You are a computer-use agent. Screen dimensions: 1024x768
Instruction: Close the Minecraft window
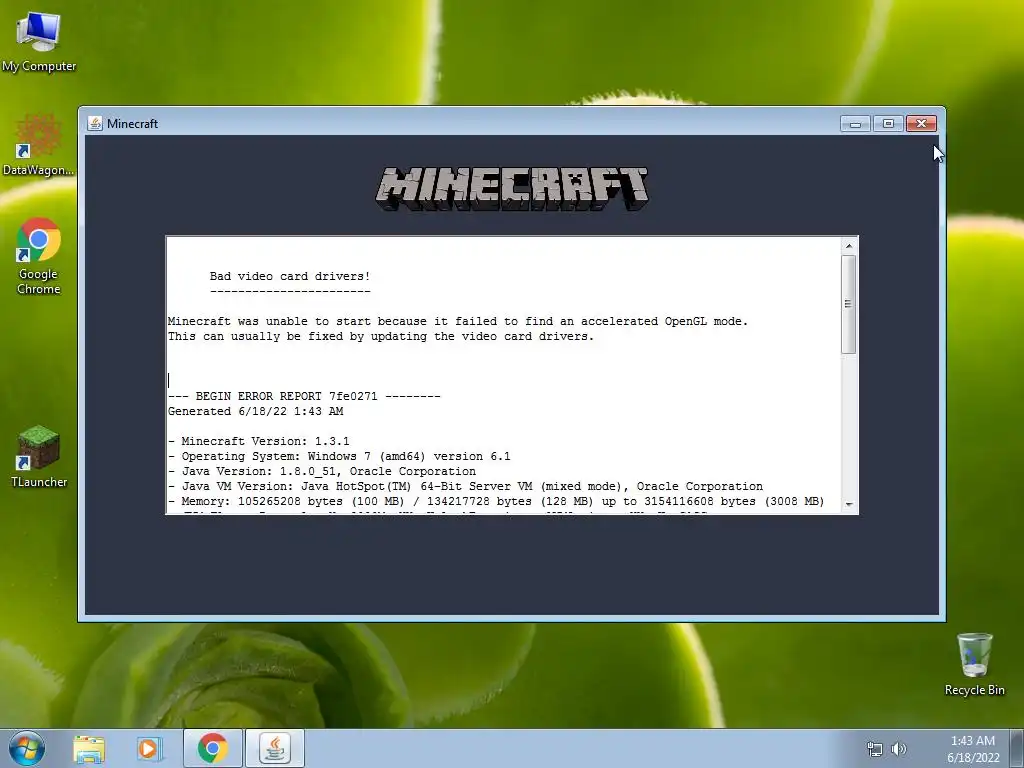tap(921, 123)
